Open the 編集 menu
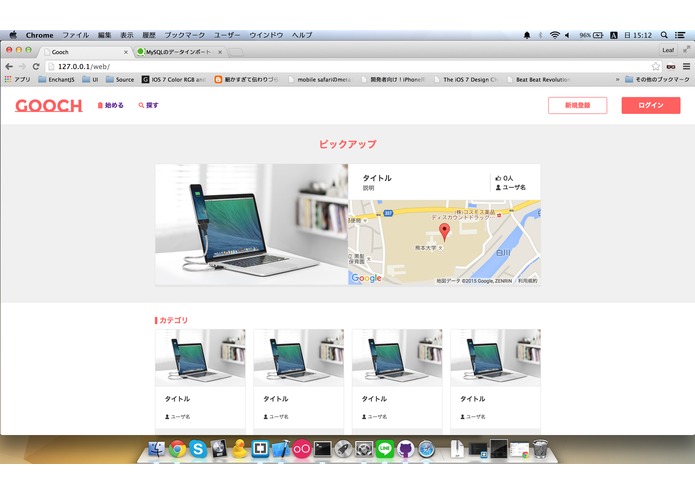This screenshot has width=695, height=494. coord(105,35)
